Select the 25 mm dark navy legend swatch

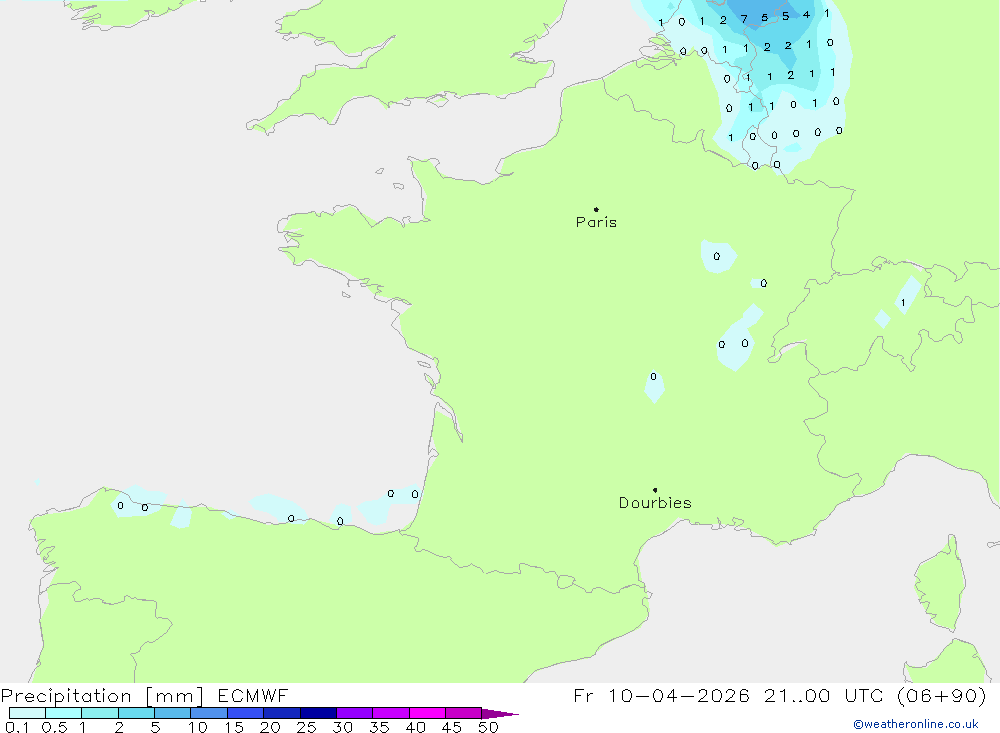(318, 713)
